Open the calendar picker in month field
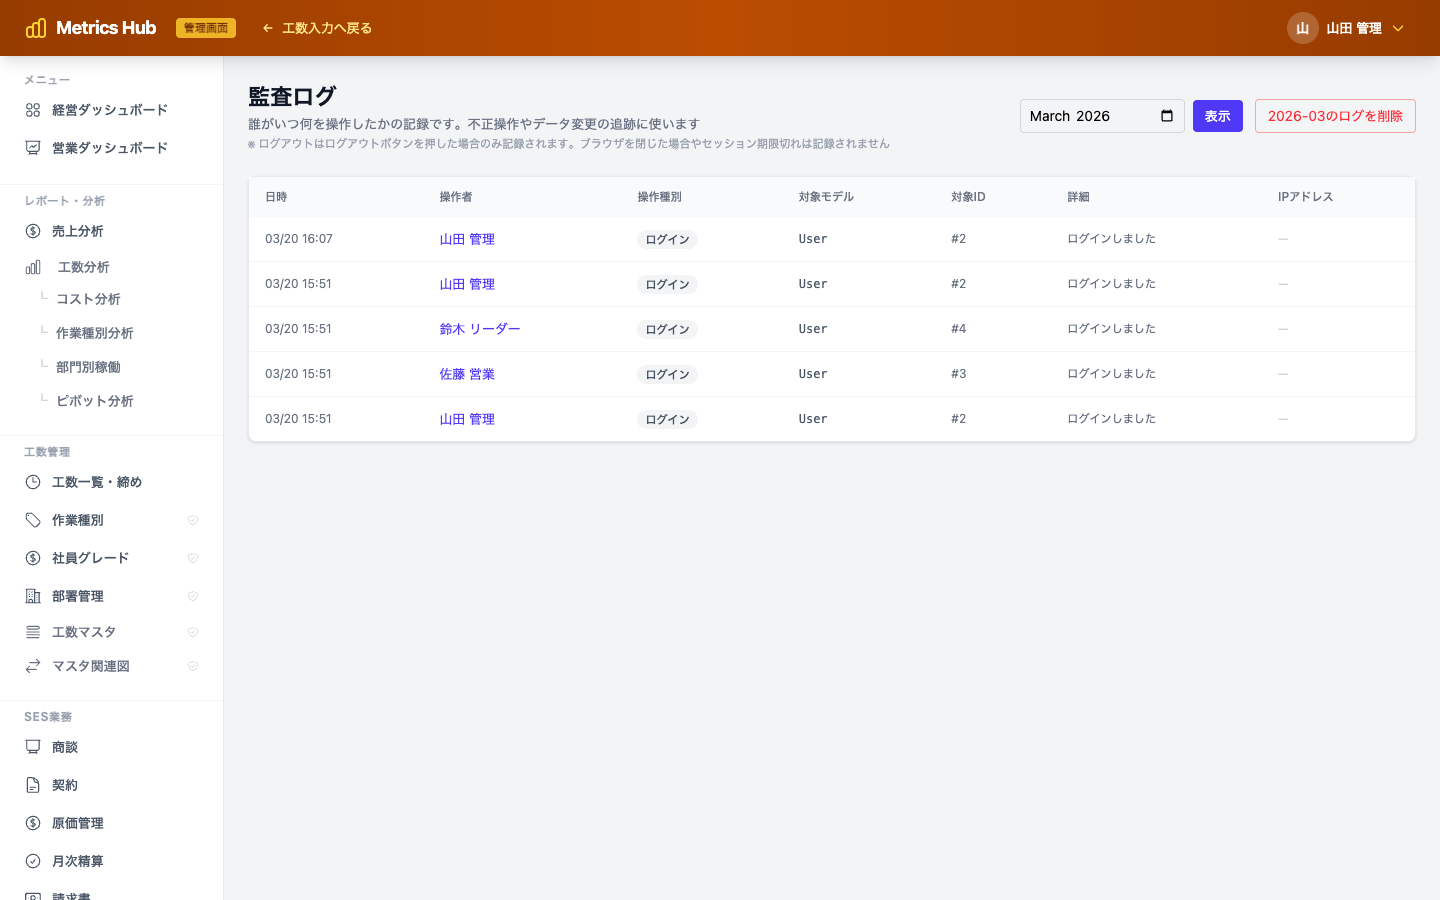 tap(1166, 116)
